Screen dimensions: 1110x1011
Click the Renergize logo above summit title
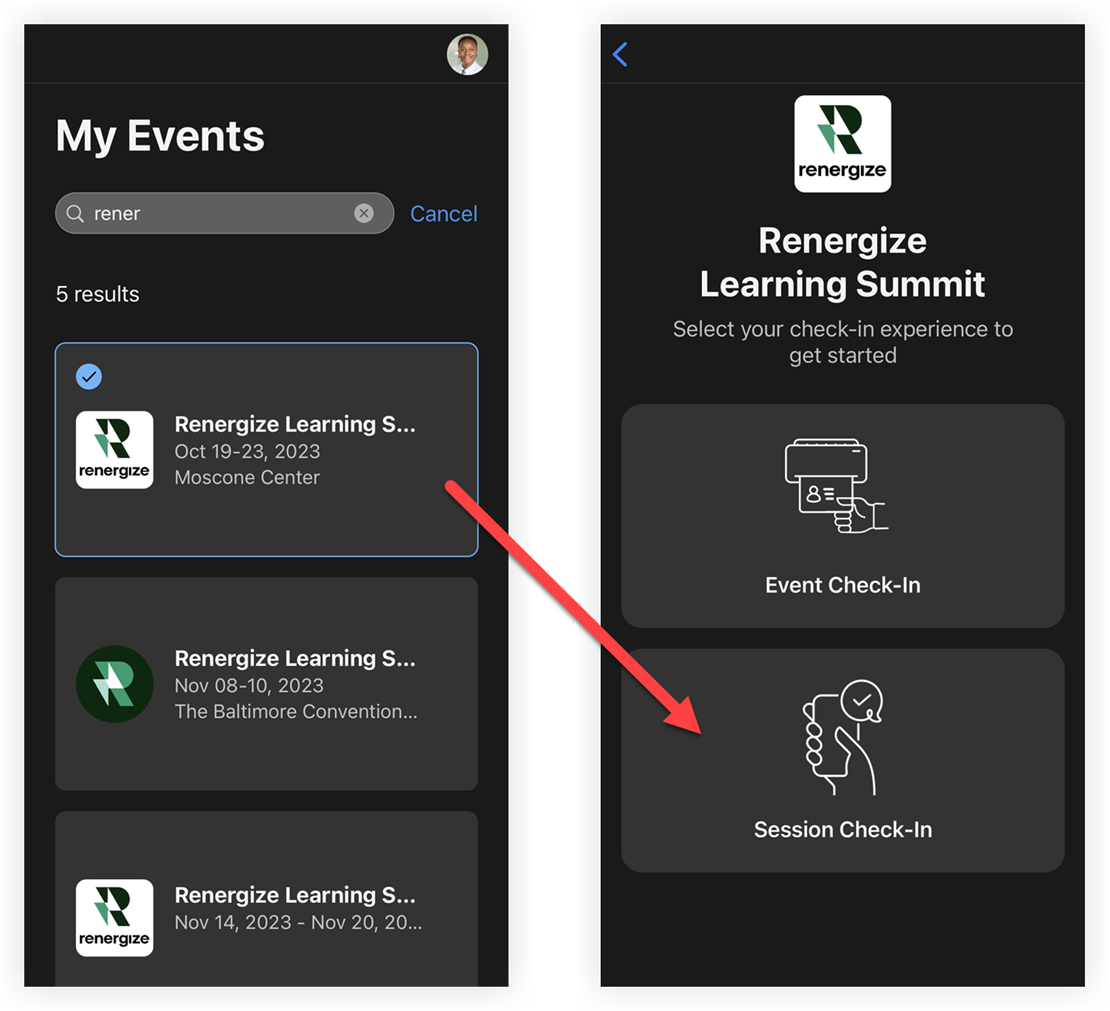click(842, 144)
